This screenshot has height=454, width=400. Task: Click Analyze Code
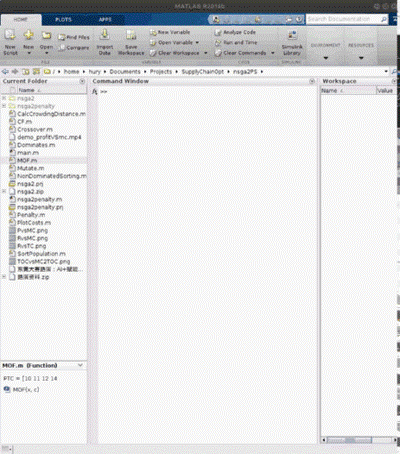click(x=235, y=32)
